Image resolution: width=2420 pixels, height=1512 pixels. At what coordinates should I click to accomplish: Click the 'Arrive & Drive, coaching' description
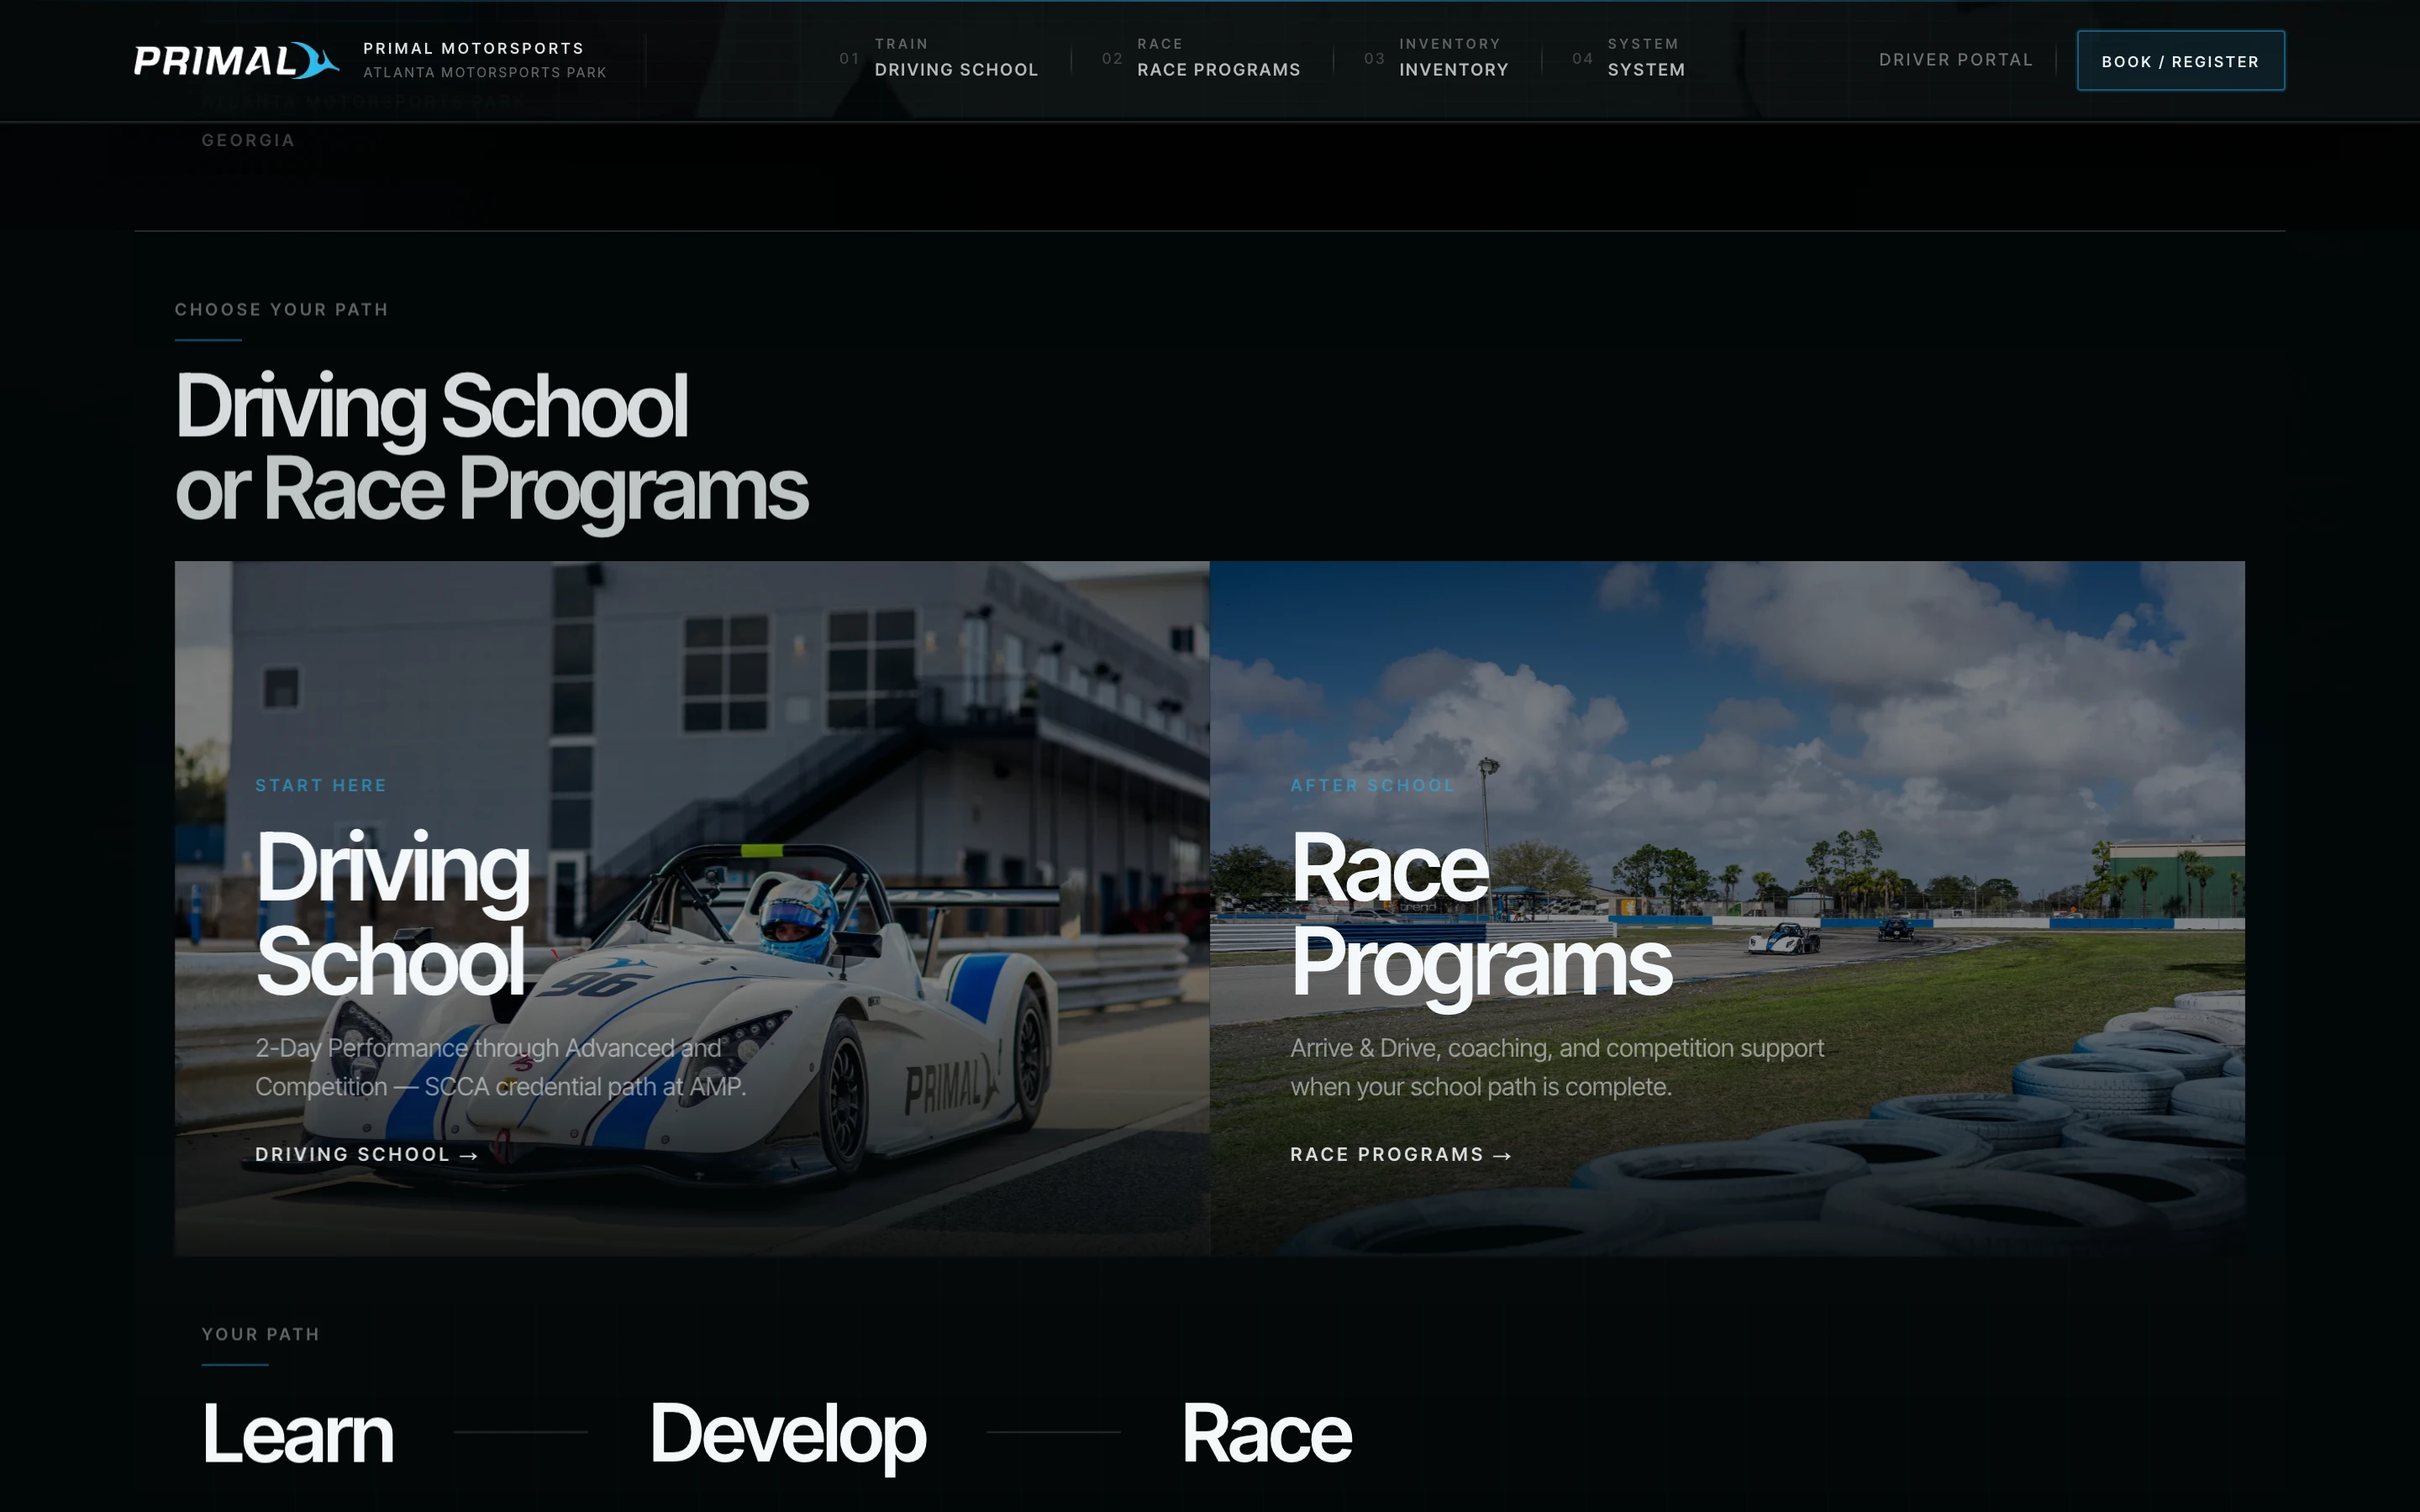(1557, 1067)
